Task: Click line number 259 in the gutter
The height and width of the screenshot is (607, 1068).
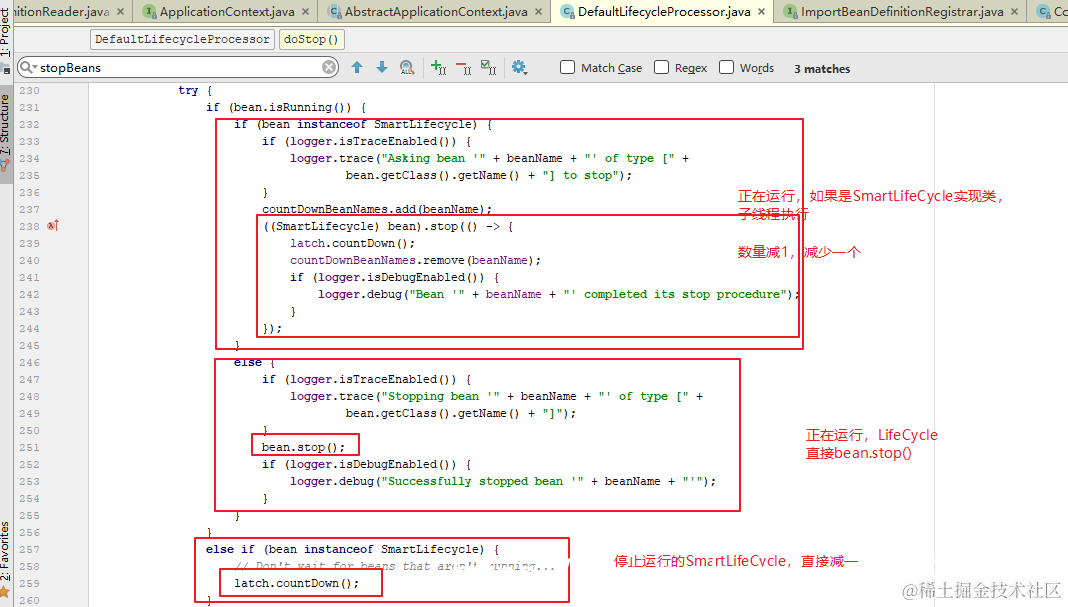Action: click(29, 584)
